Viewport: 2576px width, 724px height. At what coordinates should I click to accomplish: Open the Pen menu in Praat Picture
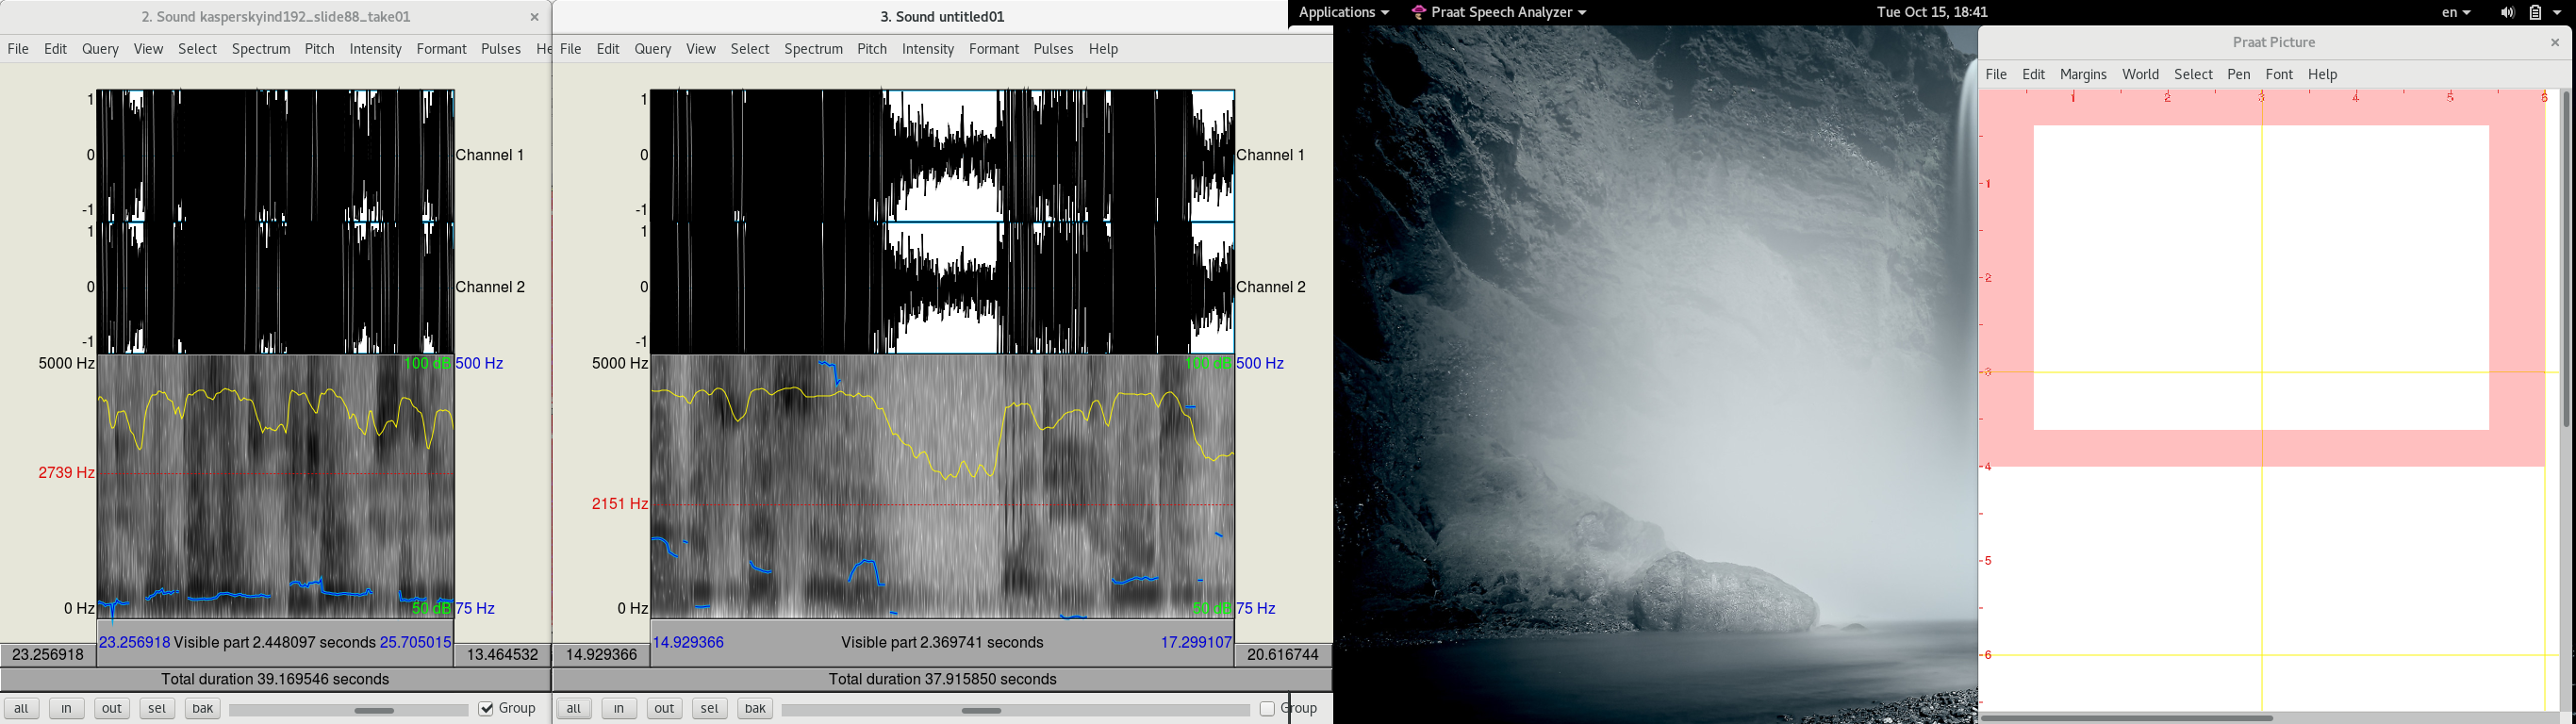[x=2238, y=75]
